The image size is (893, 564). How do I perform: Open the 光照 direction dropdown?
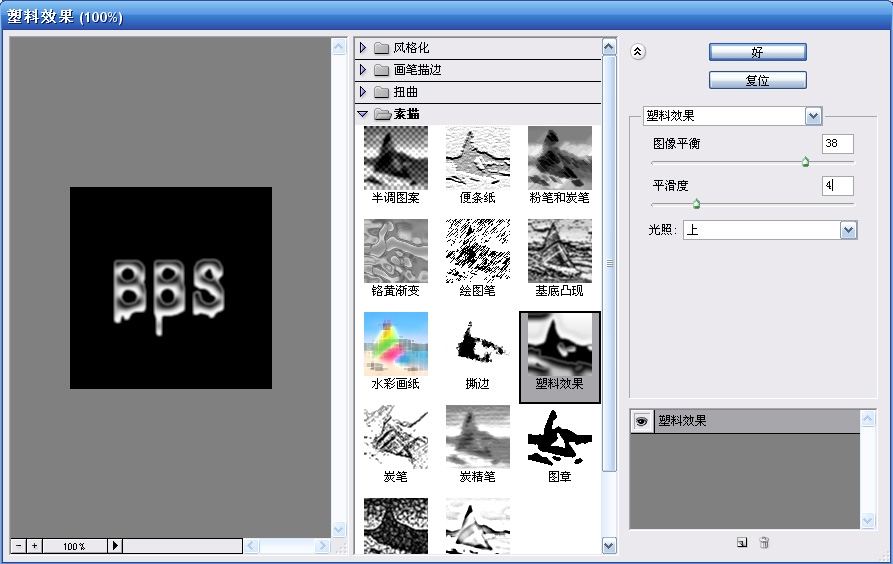[x=848, y=230]
